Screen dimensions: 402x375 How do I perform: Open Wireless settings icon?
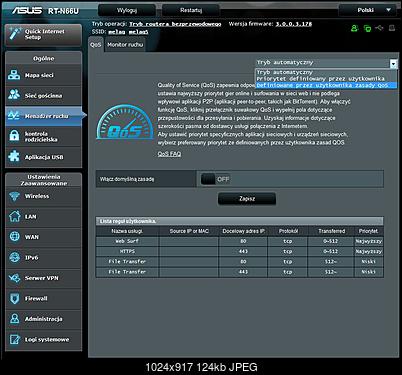[14, 196]
